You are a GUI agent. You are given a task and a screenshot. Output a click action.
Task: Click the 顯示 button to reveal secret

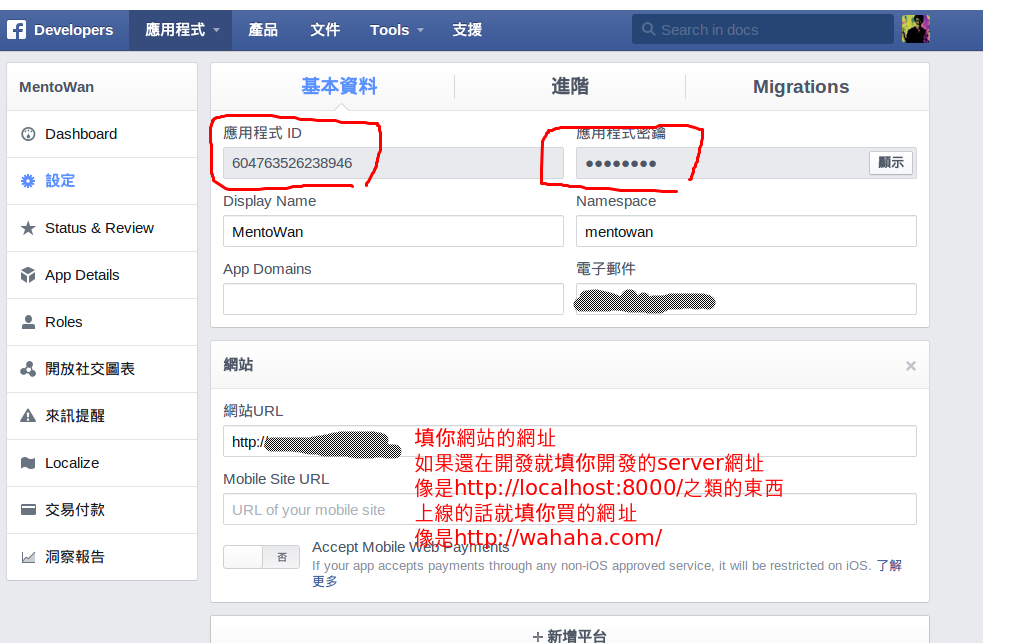890,163
